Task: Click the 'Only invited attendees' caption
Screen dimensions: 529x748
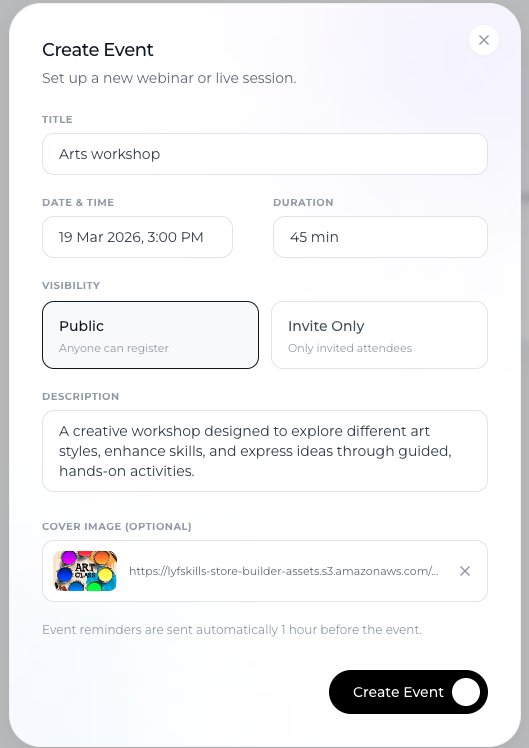Action: pos(350,348)
